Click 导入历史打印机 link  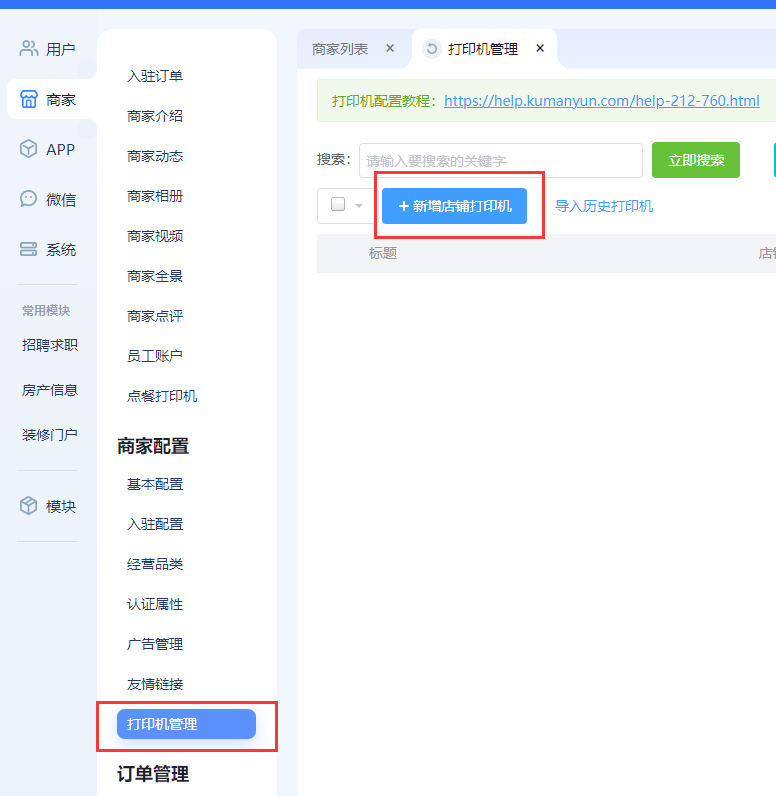tap(604, 206)
